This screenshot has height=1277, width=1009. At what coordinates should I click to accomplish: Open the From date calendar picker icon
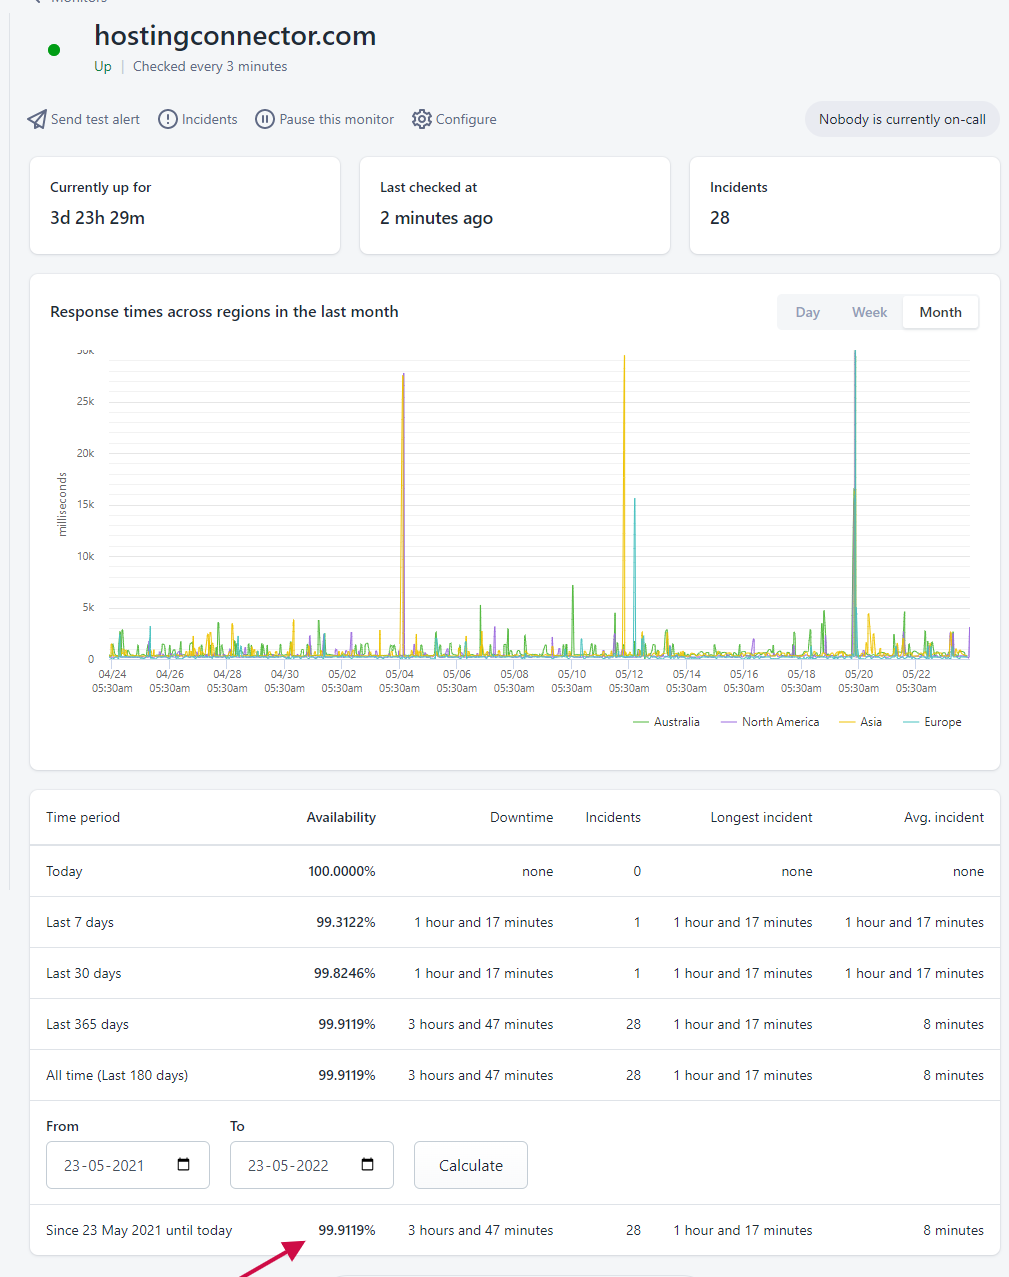(184, 1165)
